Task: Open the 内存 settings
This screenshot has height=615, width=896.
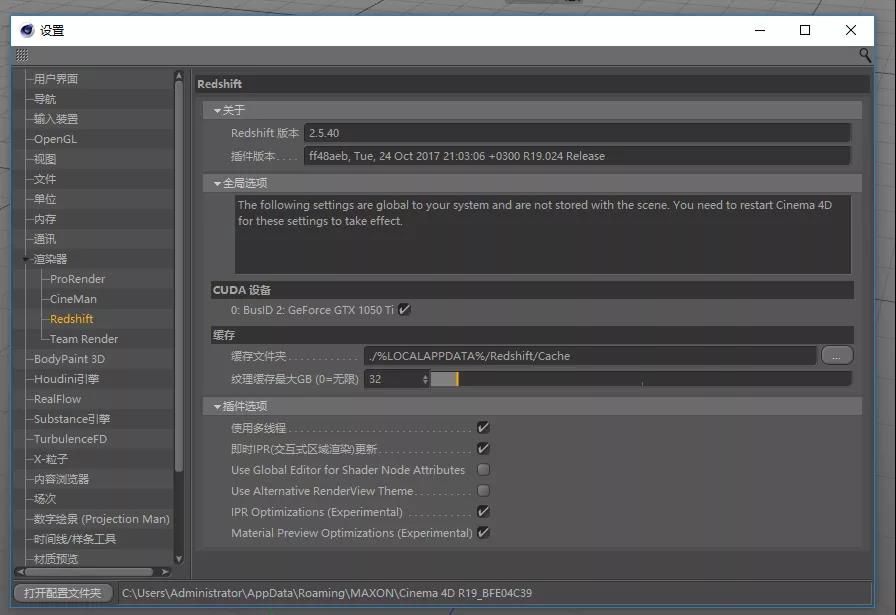Action: [45, 219]
